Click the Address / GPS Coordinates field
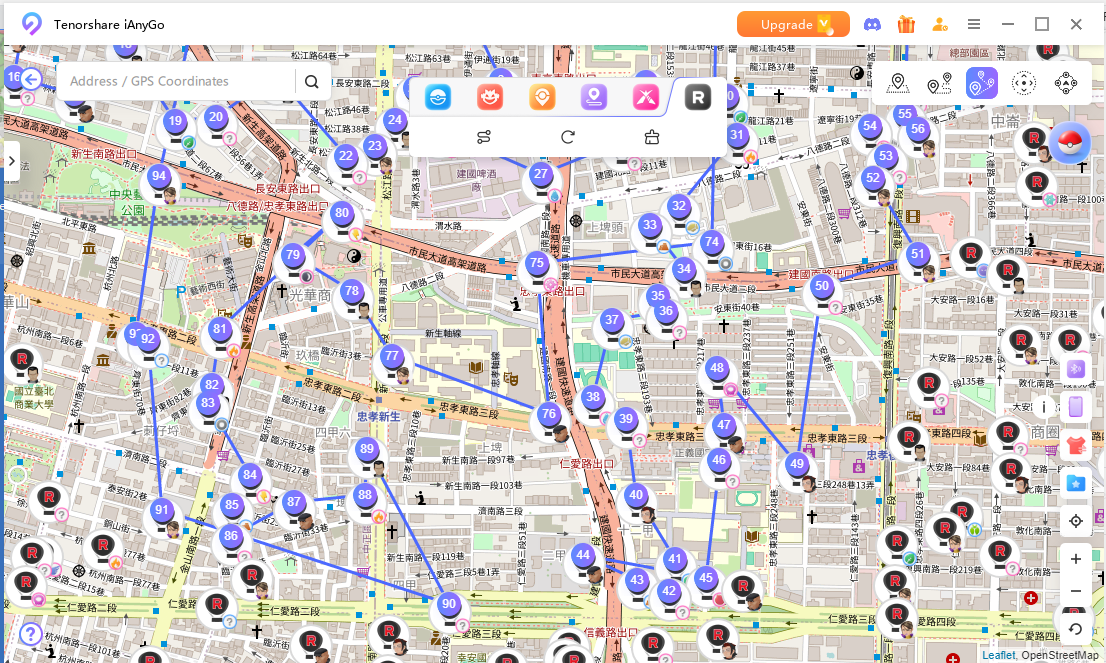Viewport: 1106px width, 663px height. (x=170, y=81)
